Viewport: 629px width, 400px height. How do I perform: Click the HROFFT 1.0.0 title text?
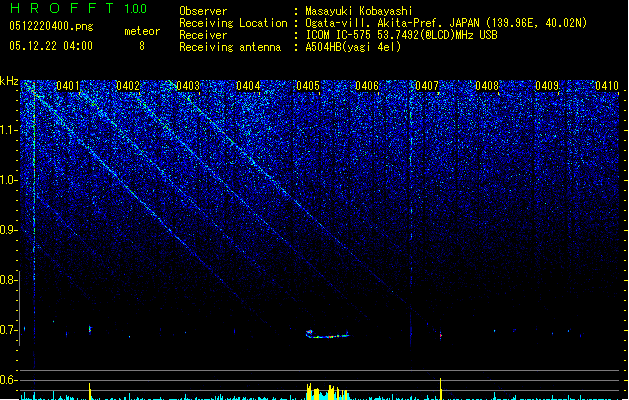78,8
